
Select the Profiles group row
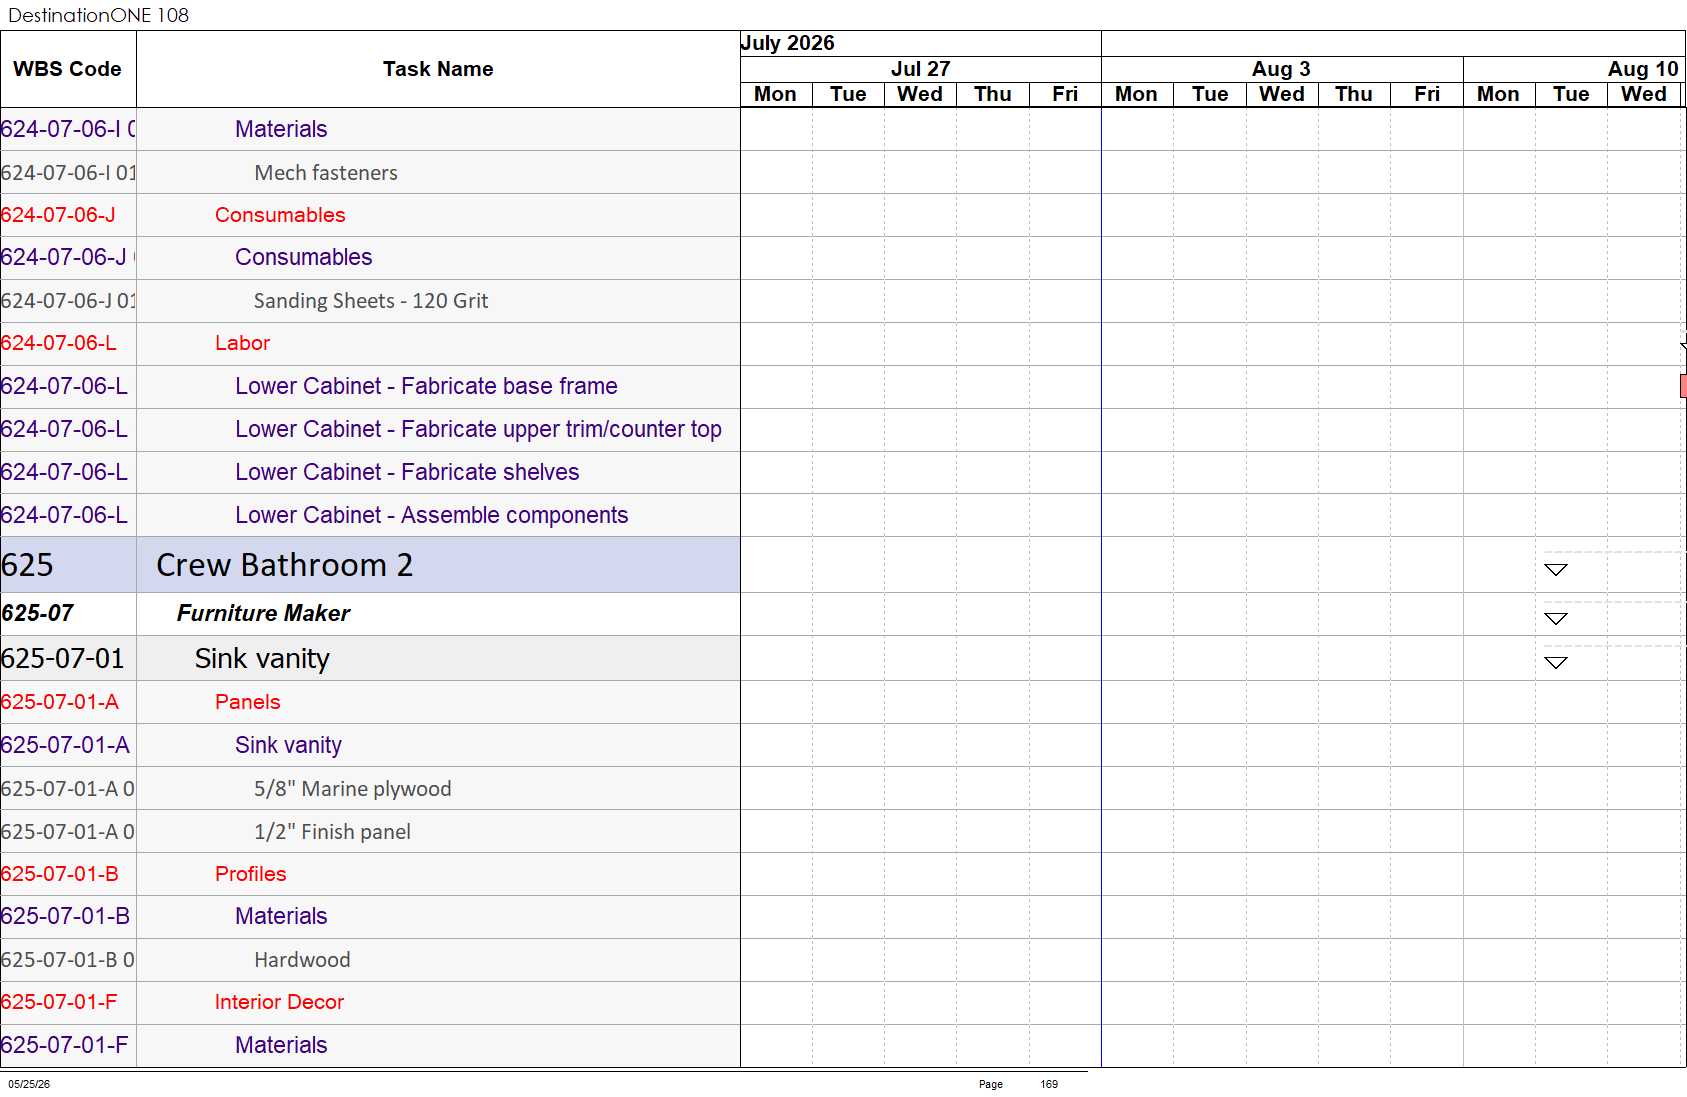(x=370, y=874)
